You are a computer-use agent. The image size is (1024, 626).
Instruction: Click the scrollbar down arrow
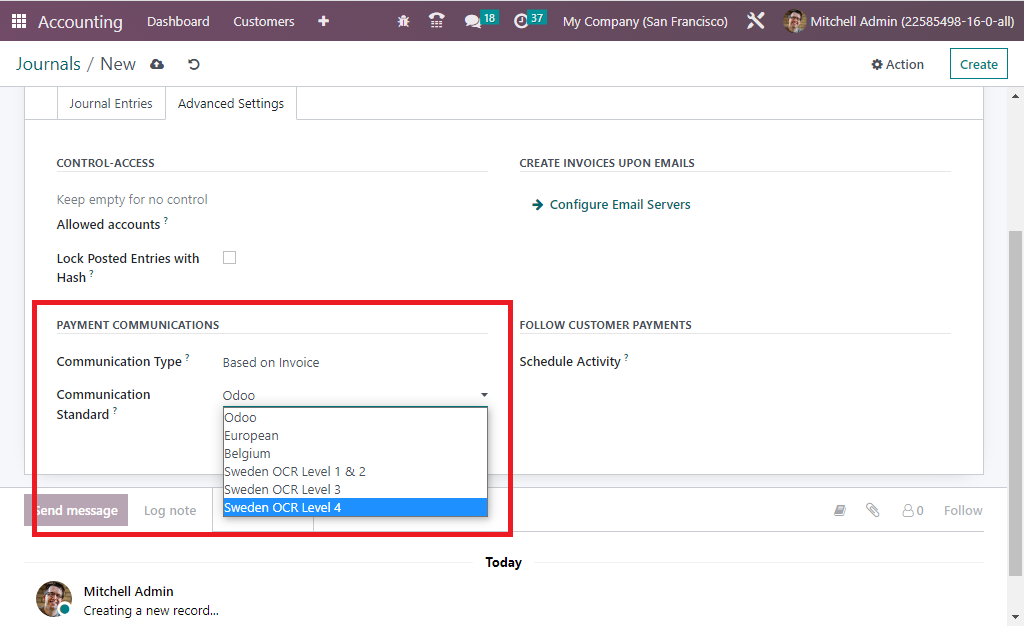1015,617
